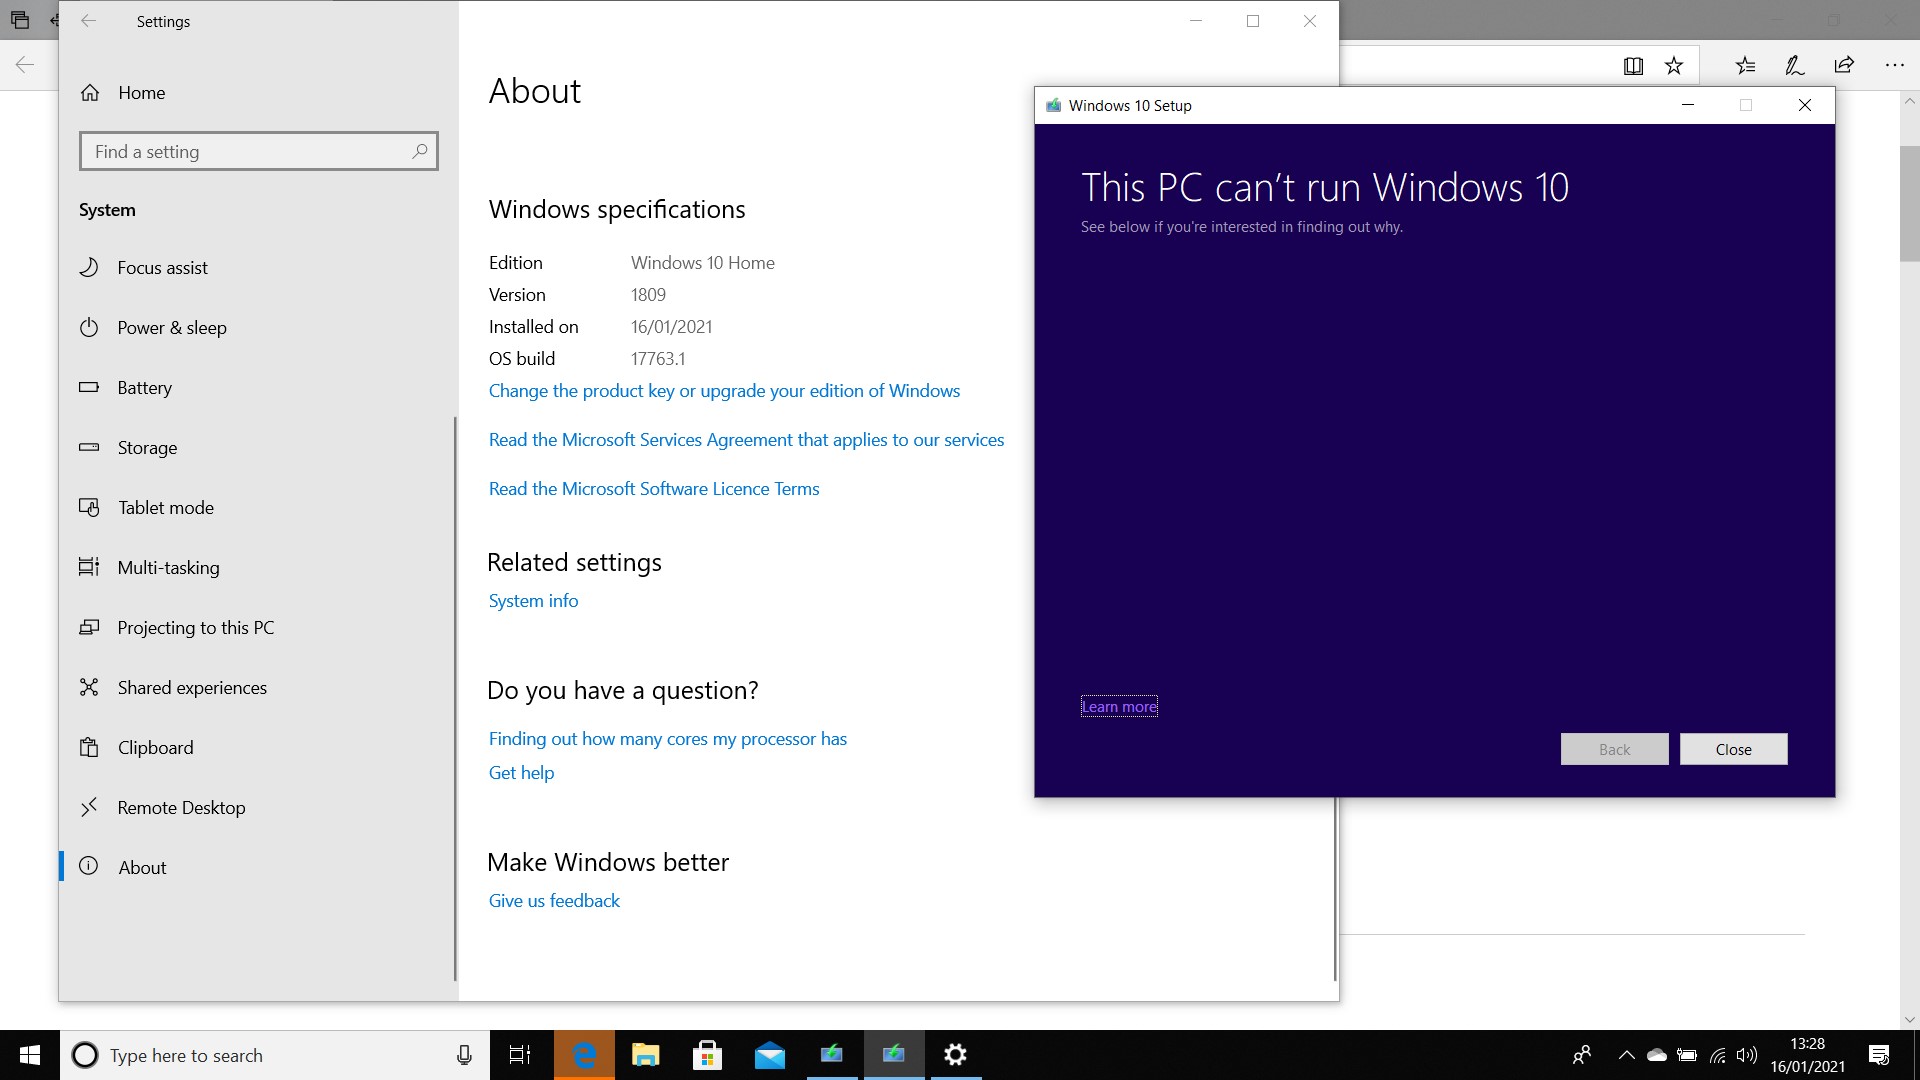Click the Clipboard icon in sidebar
Viewport: 1920px width, 1080px height.
click(89, 748)
